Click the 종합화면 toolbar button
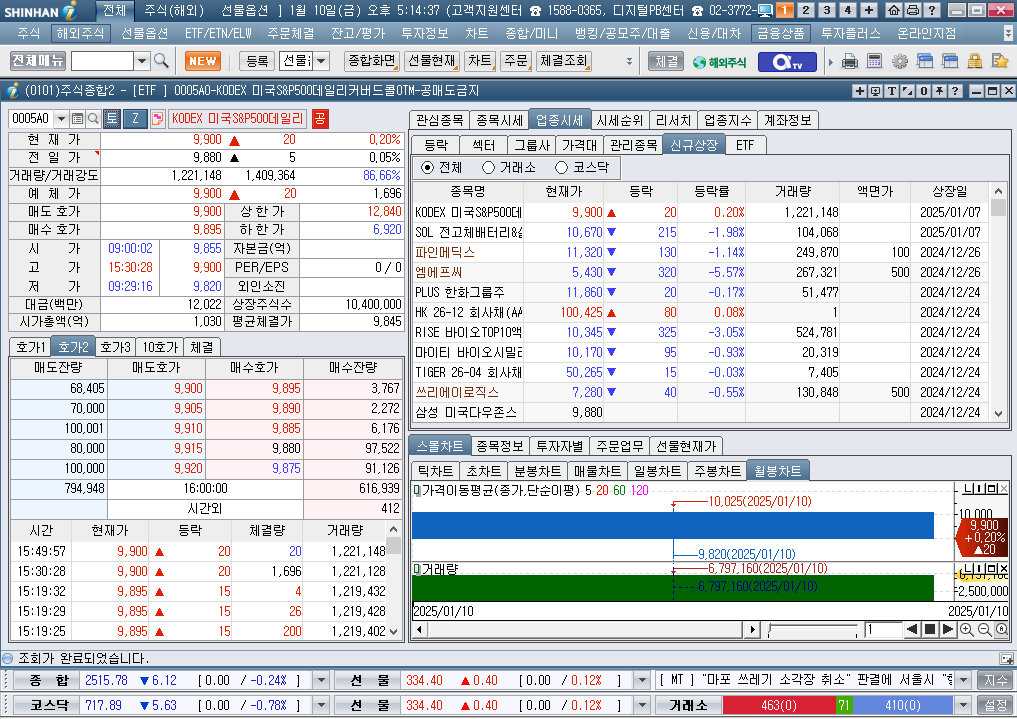This screenshot has height=719, width=1017. click(372, 61)
